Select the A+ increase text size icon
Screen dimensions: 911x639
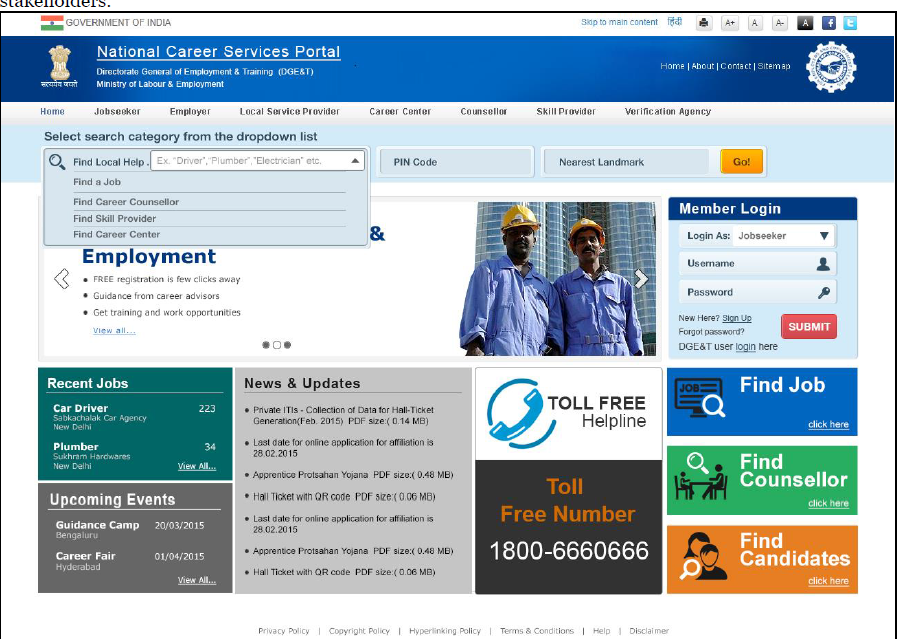730,22
